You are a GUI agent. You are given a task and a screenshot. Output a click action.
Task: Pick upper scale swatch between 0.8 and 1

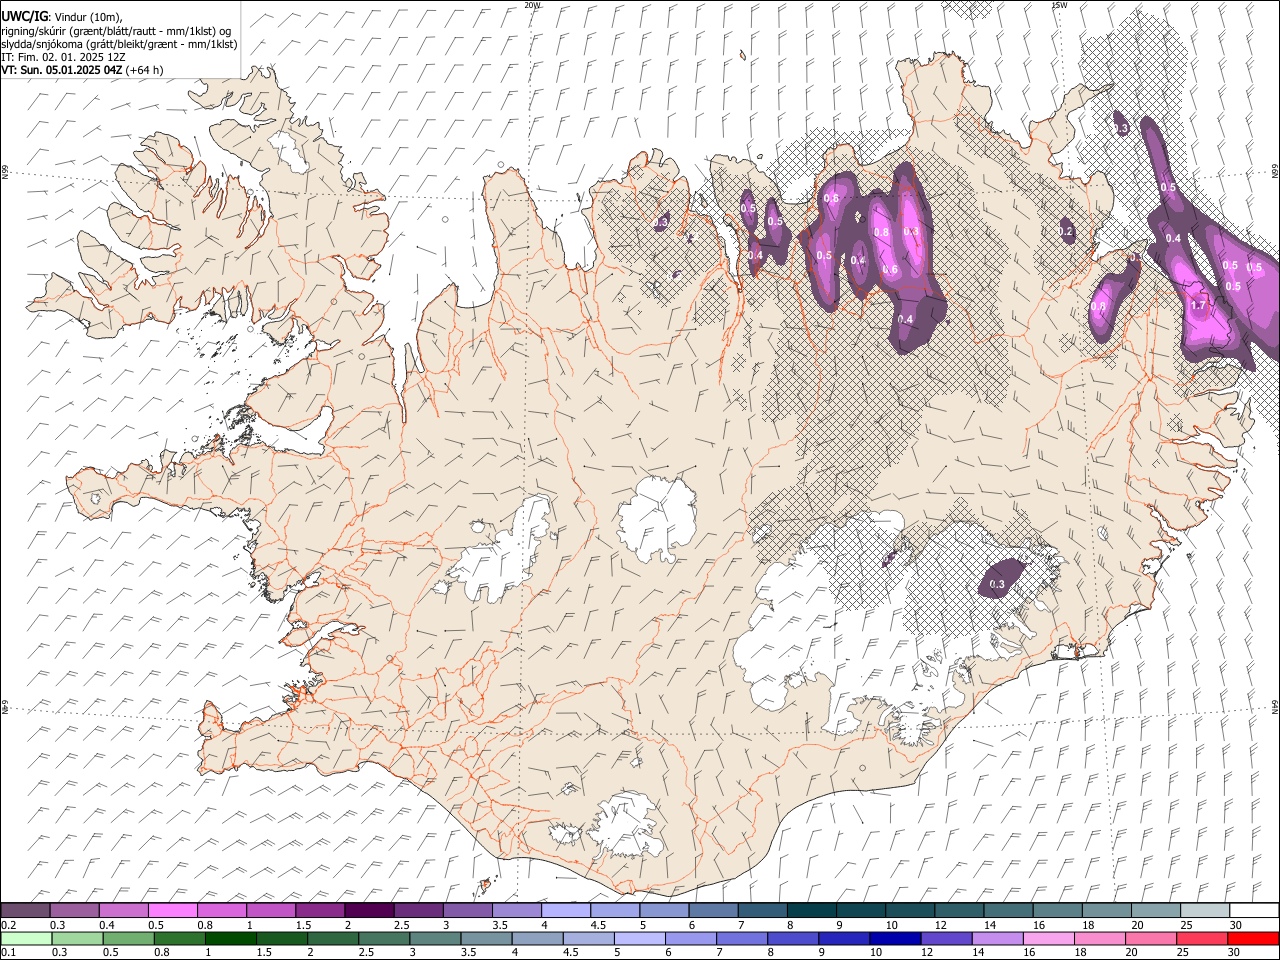tap(222, 911)
